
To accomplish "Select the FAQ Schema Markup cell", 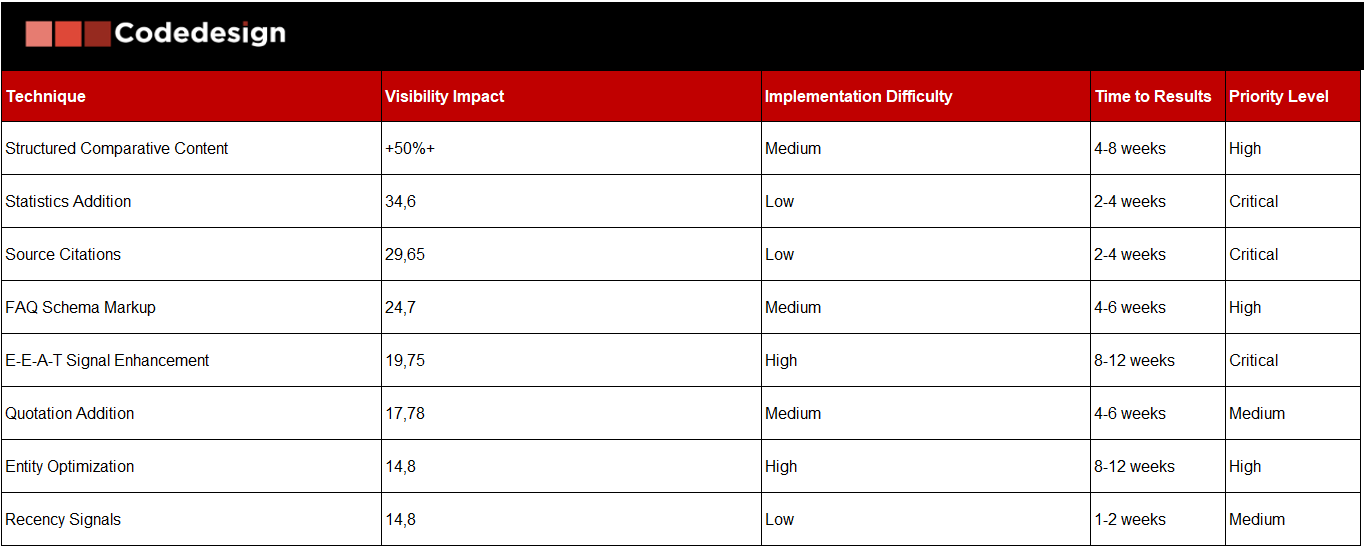I will [81, 308].
